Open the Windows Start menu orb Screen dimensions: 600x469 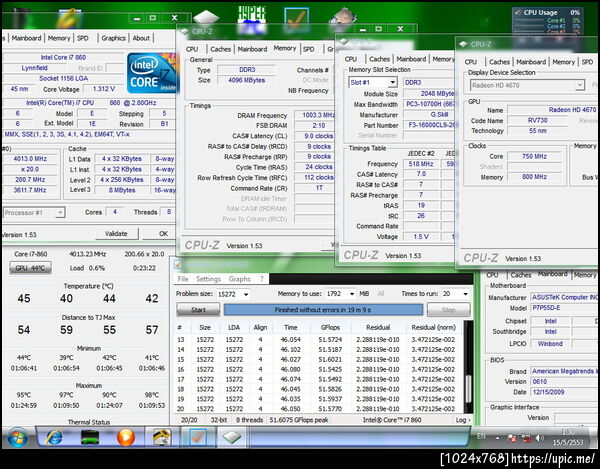pyautogui.click(x=18, y=437)
